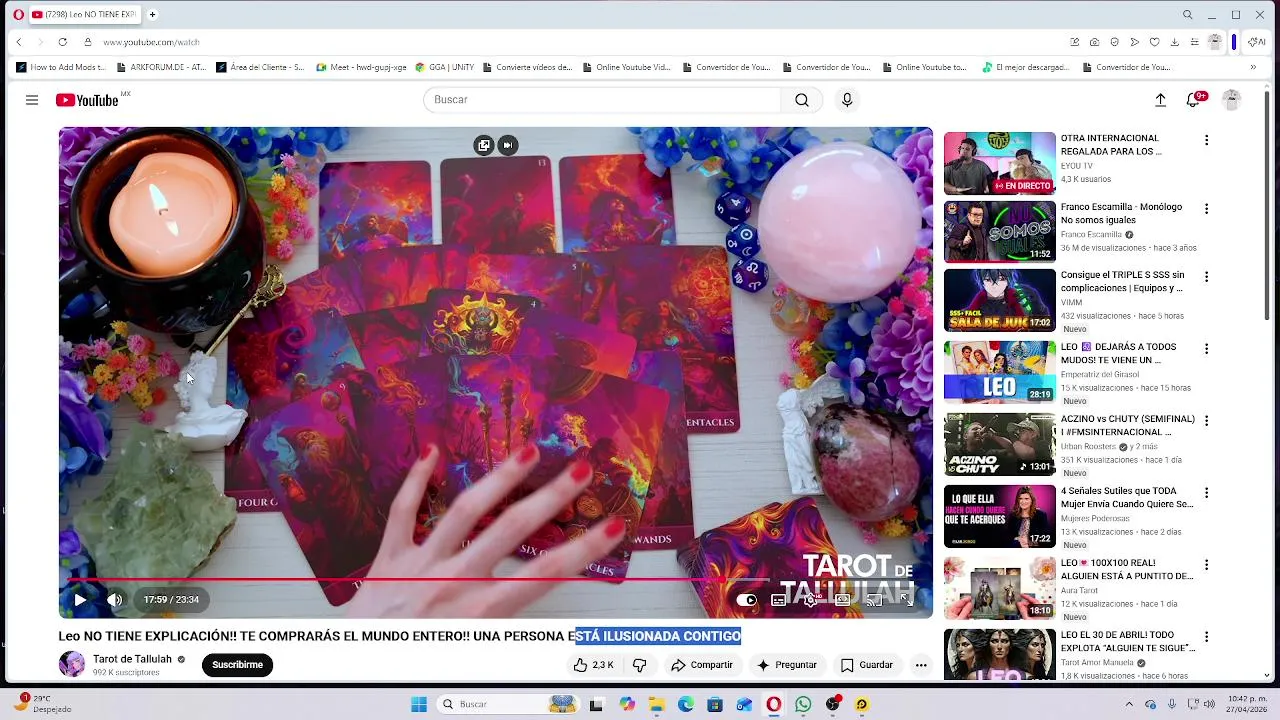Expand hidden bookmarks with double chevron
This screenshot has height=720, width=1280.
pos(1253,68)
